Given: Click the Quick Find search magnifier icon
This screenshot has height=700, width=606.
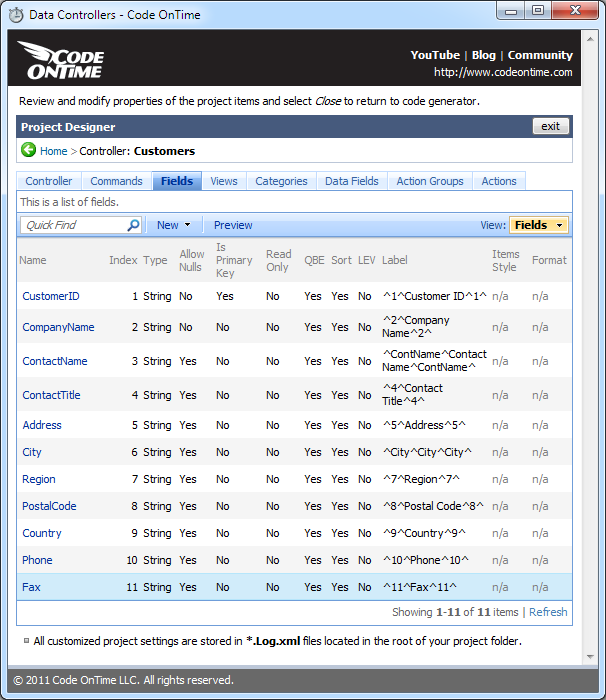Looking at the screenshot, I should [133, 225].
